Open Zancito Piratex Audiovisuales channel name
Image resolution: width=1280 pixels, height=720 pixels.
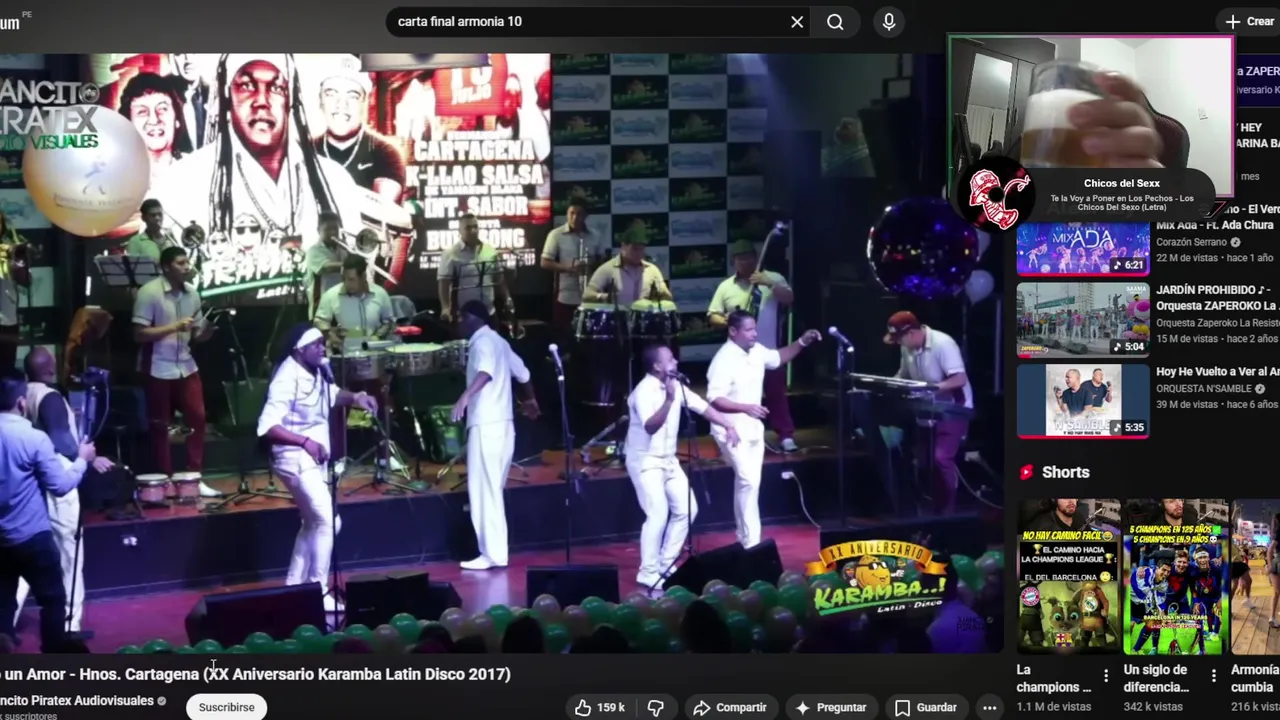click(77, 701)
